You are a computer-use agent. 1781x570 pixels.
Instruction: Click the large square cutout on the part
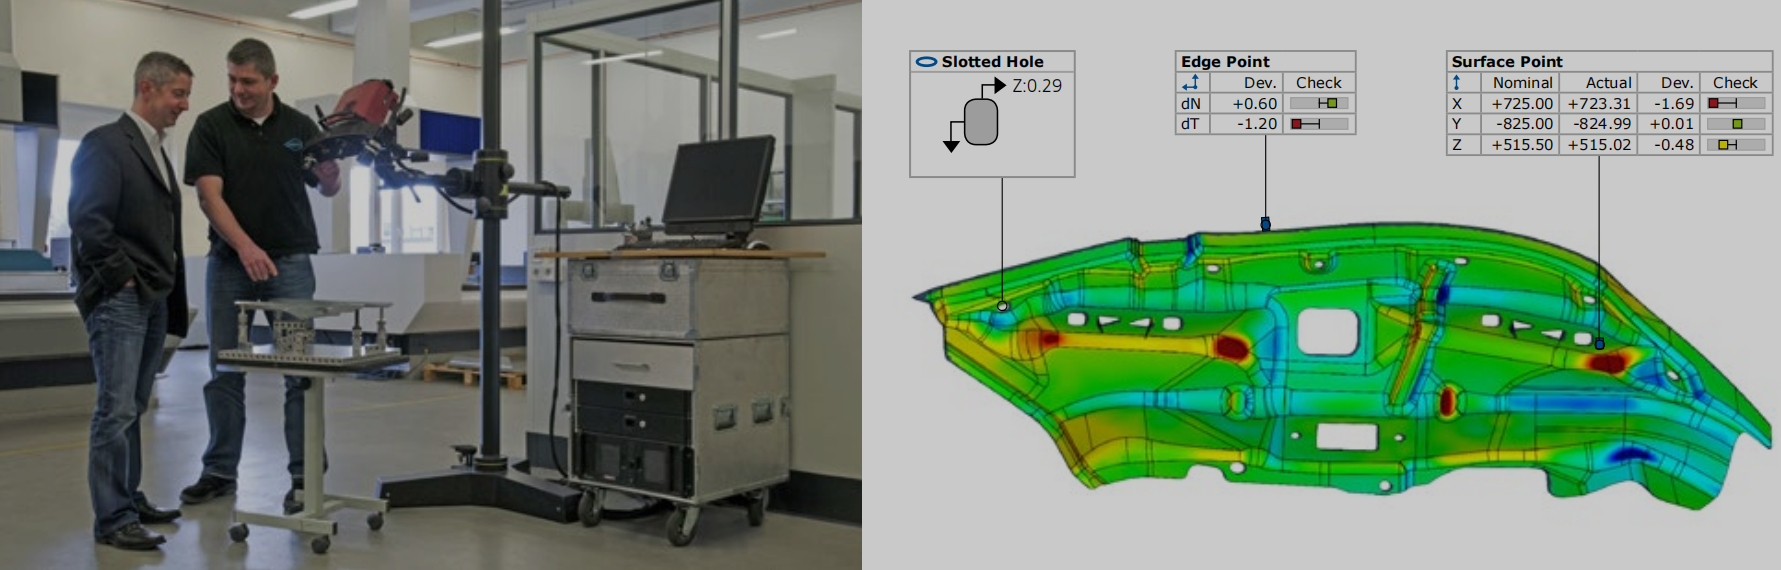click(1328, 332)
